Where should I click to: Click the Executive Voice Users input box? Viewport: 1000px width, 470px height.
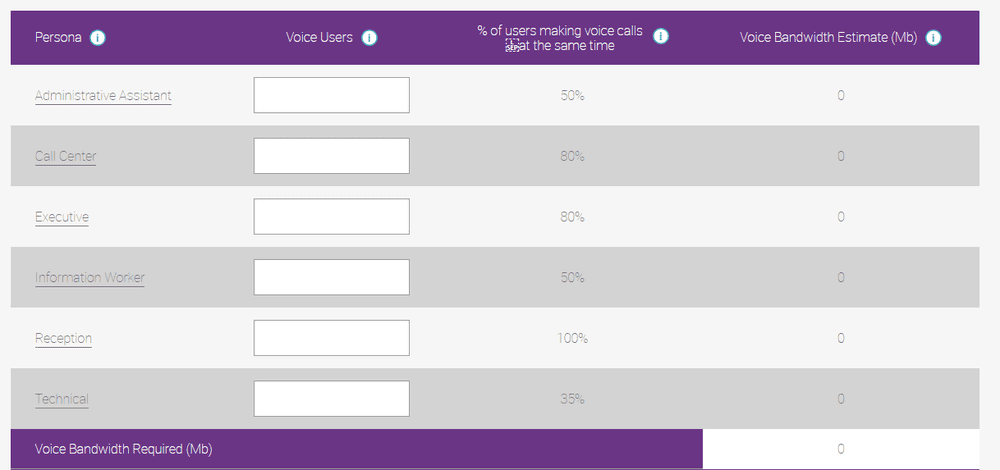(x=331, y=216)
